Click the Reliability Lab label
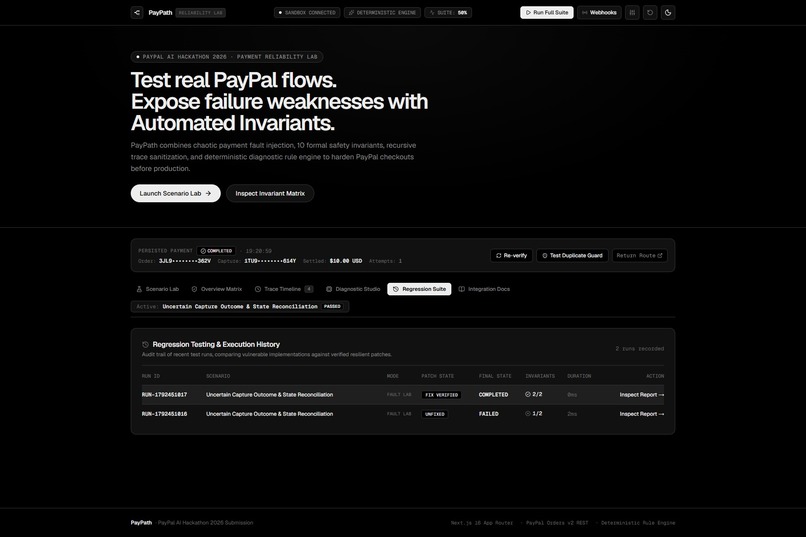The width and height of the screenshot is (806, 537). tap(200, 13)
